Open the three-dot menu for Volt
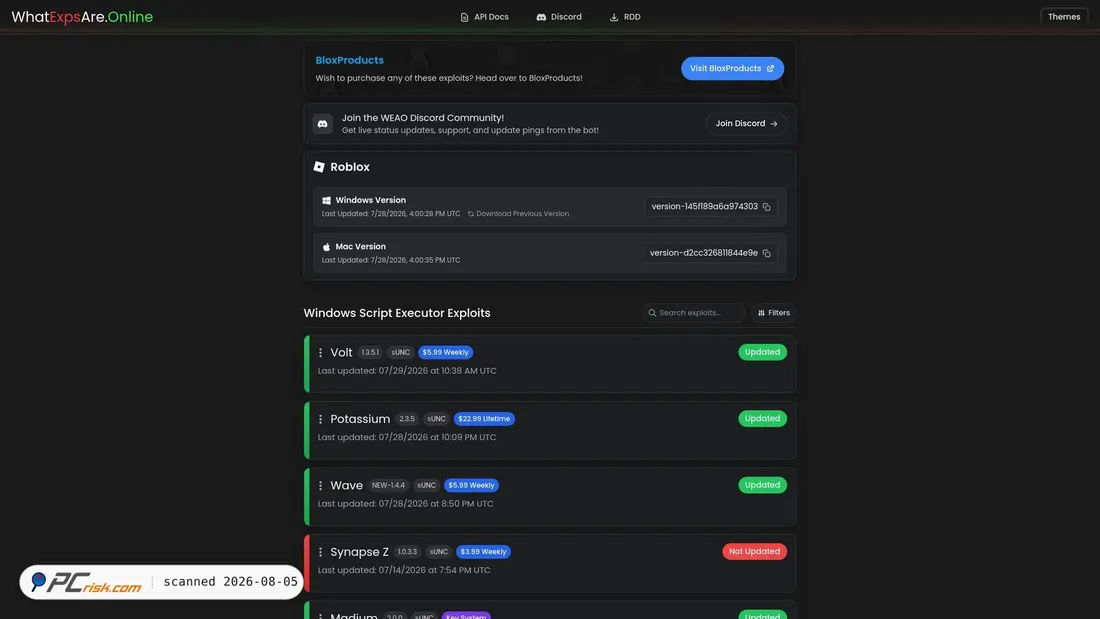The height and width of the screenshot is (619, 1100). pyautogui.click(x=321, y=352)
